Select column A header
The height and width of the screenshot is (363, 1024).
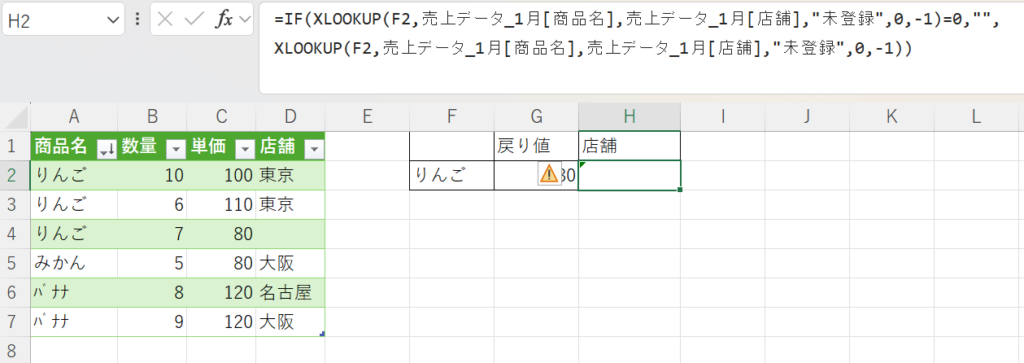[x=74, y=116]
